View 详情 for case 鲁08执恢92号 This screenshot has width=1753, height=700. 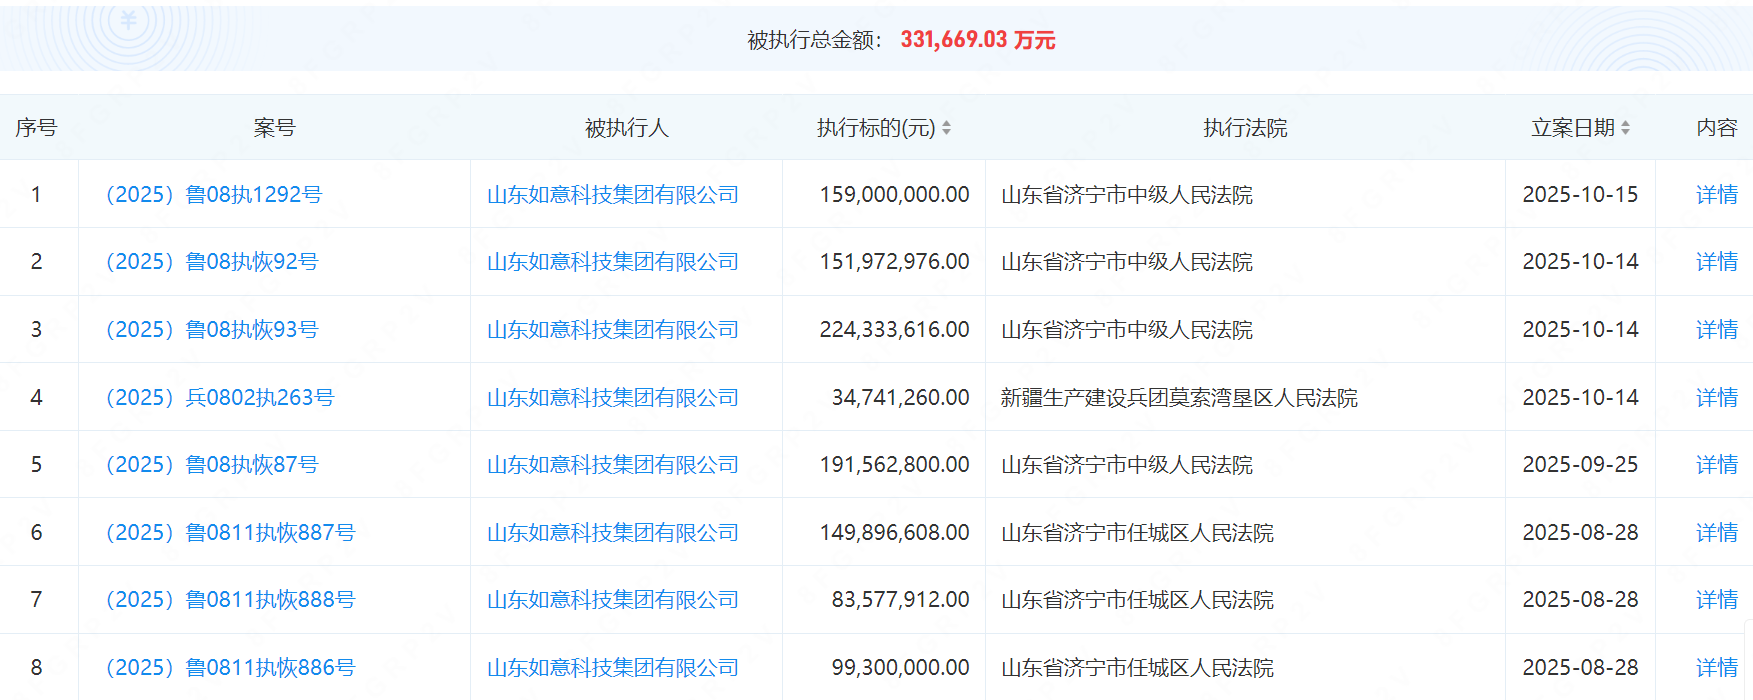point(1717,262)
